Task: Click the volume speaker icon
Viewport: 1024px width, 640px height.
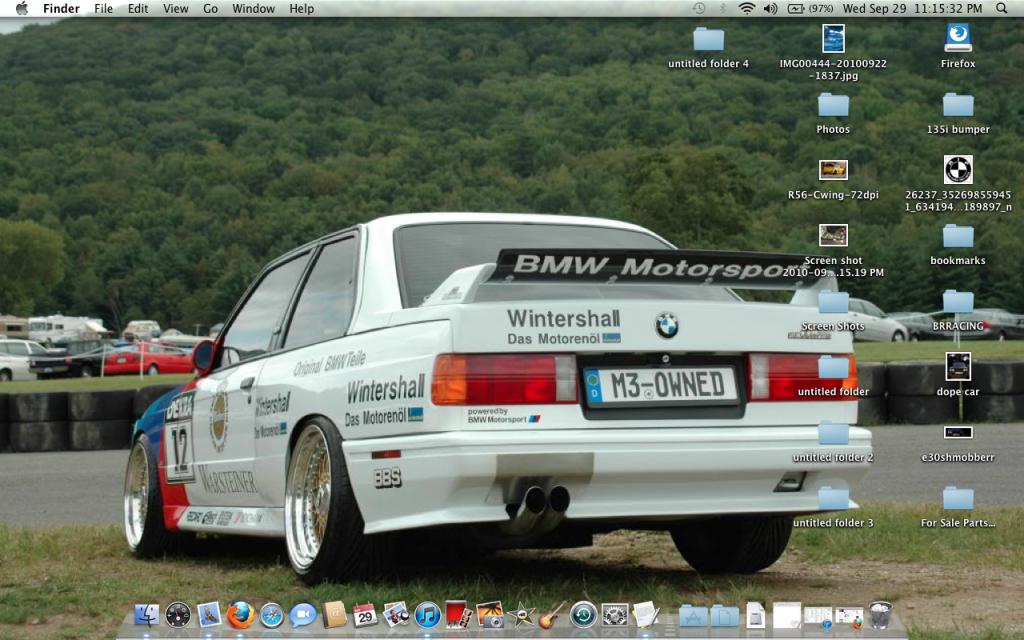Action: [771, 8]
